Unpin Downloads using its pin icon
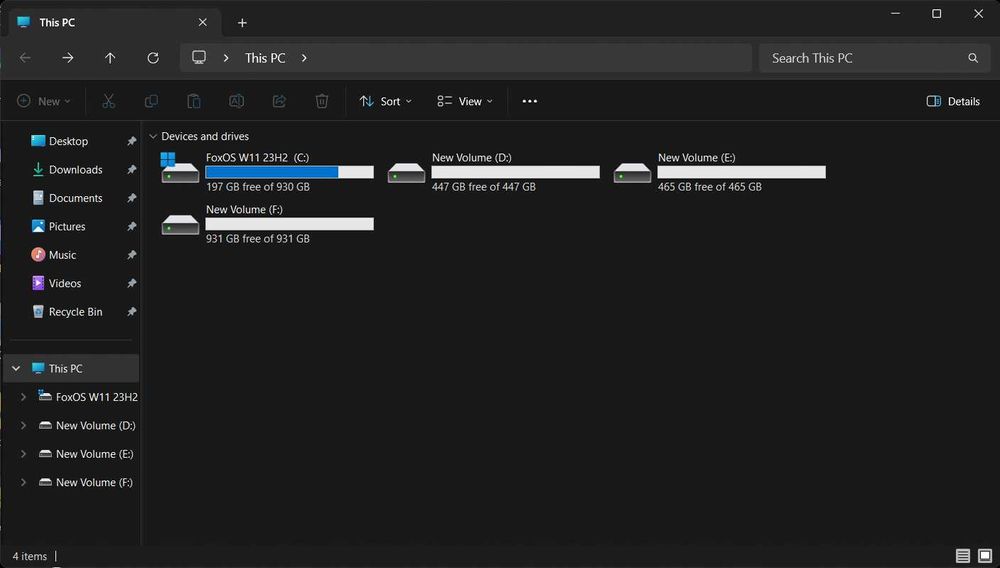 click(131, 170)
